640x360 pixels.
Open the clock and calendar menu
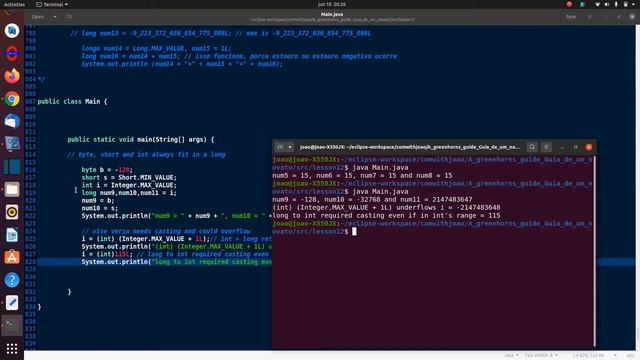(x=332, y=4)
